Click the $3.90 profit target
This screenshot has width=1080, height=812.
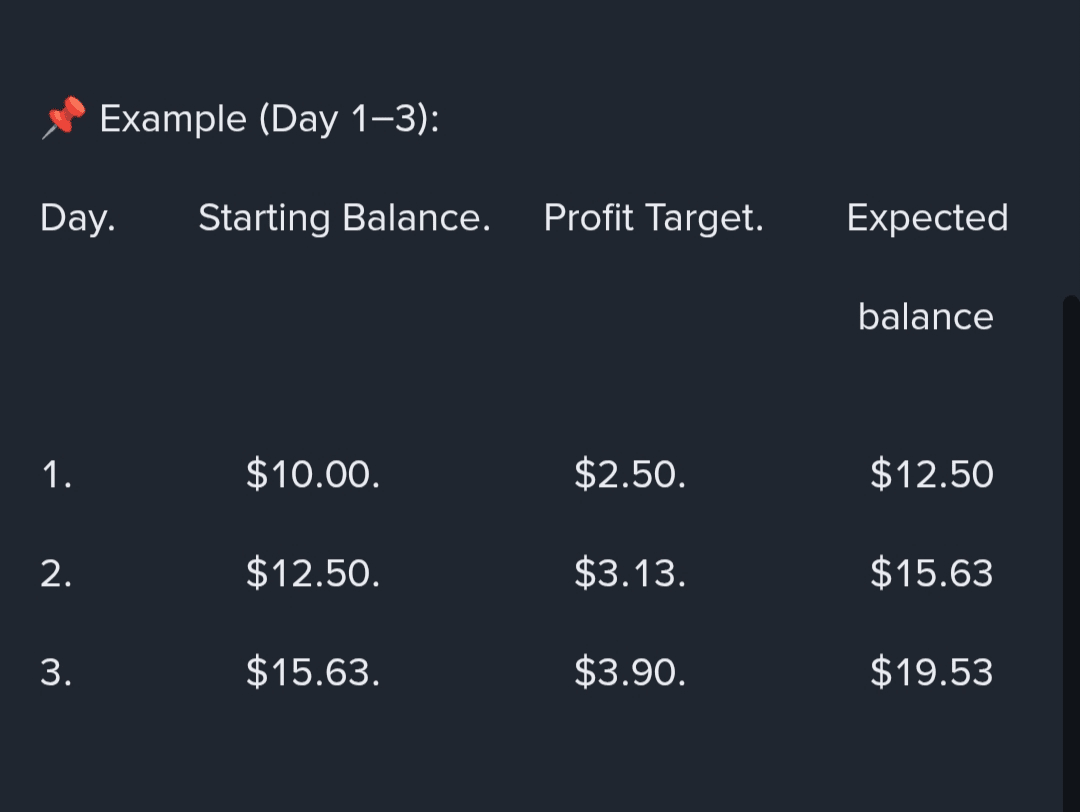coord(630,672)
